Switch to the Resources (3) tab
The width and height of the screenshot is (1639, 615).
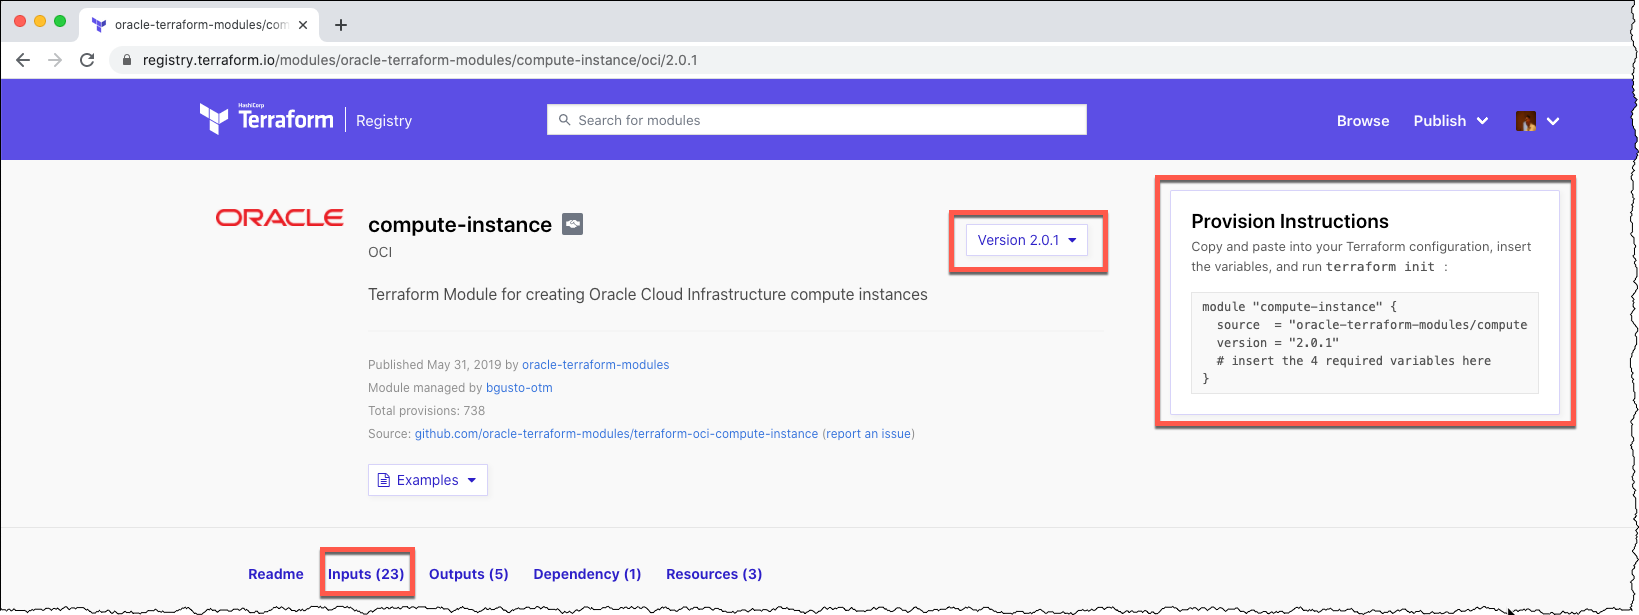point(714,574)
